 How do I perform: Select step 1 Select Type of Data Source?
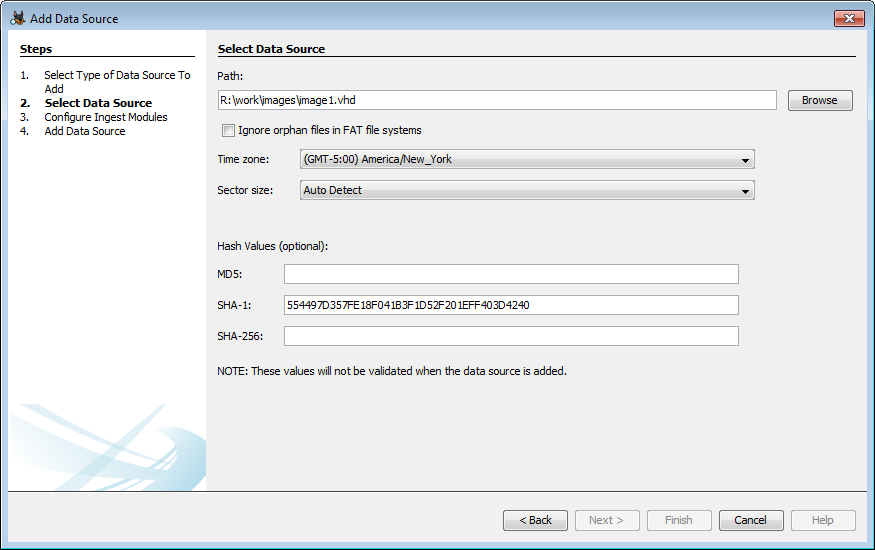coord(116,76)
